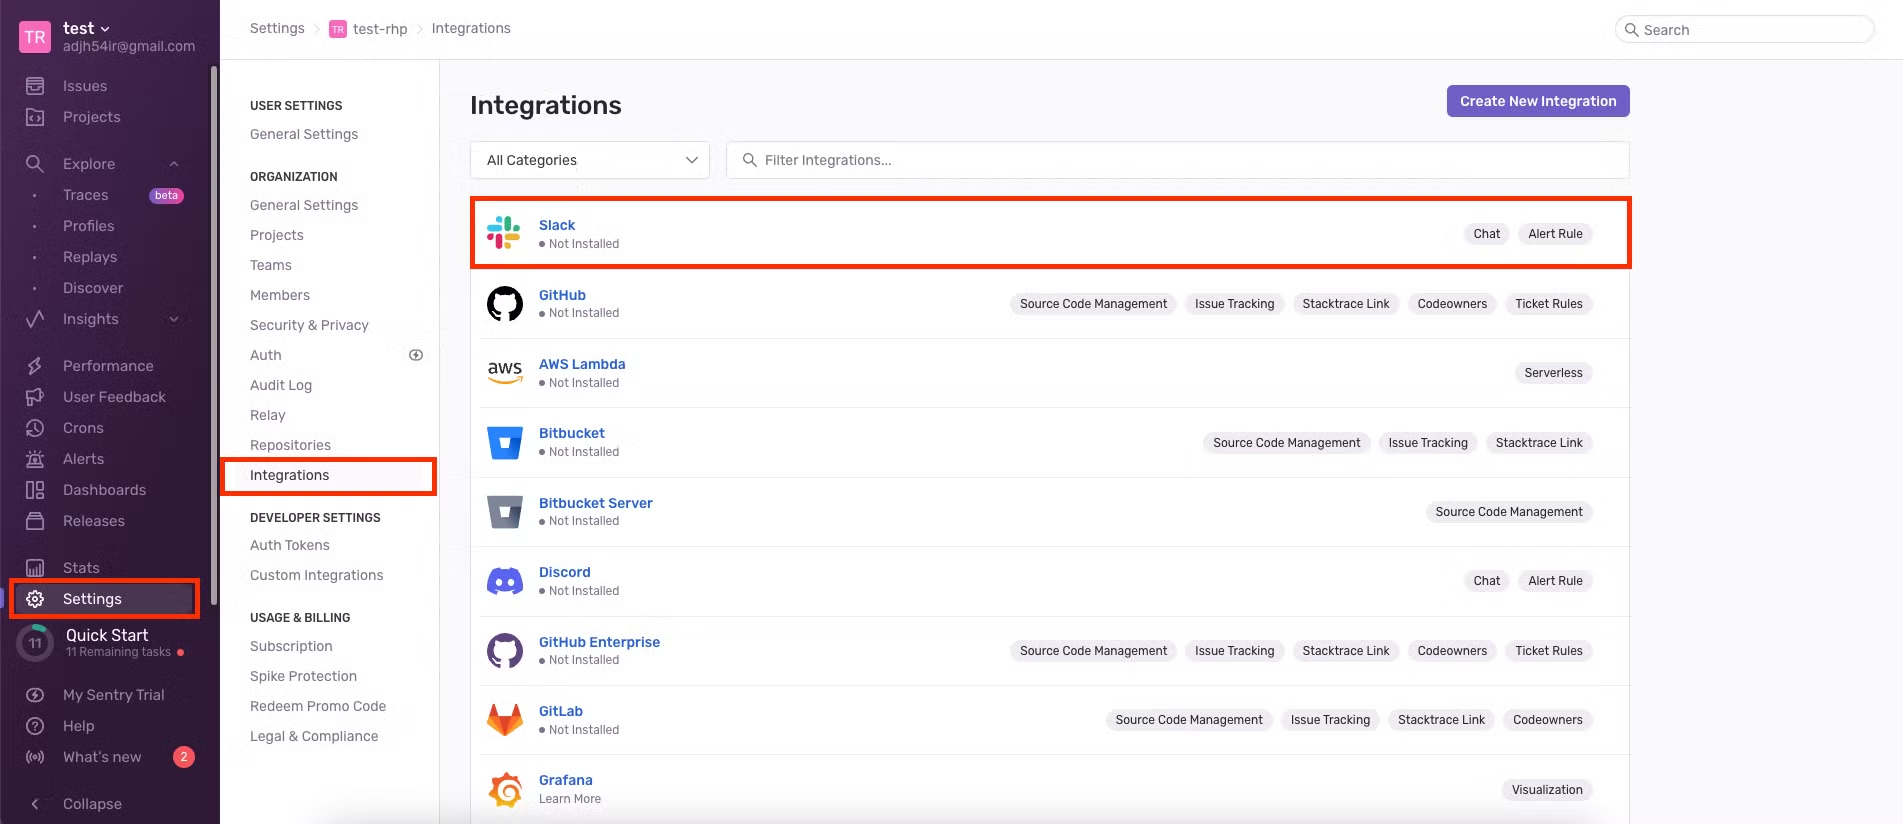1903x824 pixels.
Task: Click the Discord logo icon
Action: (504, 581)
